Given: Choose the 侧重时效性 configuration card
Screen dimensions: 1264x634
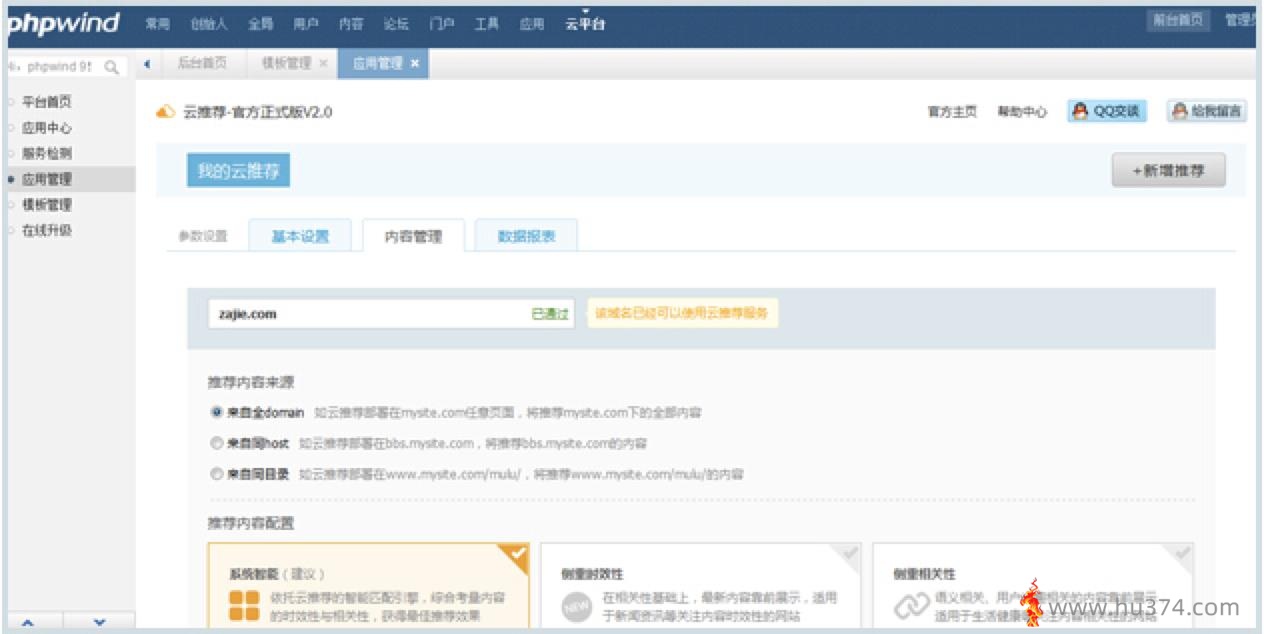Looking at the screenshot, I should (701, 588).
